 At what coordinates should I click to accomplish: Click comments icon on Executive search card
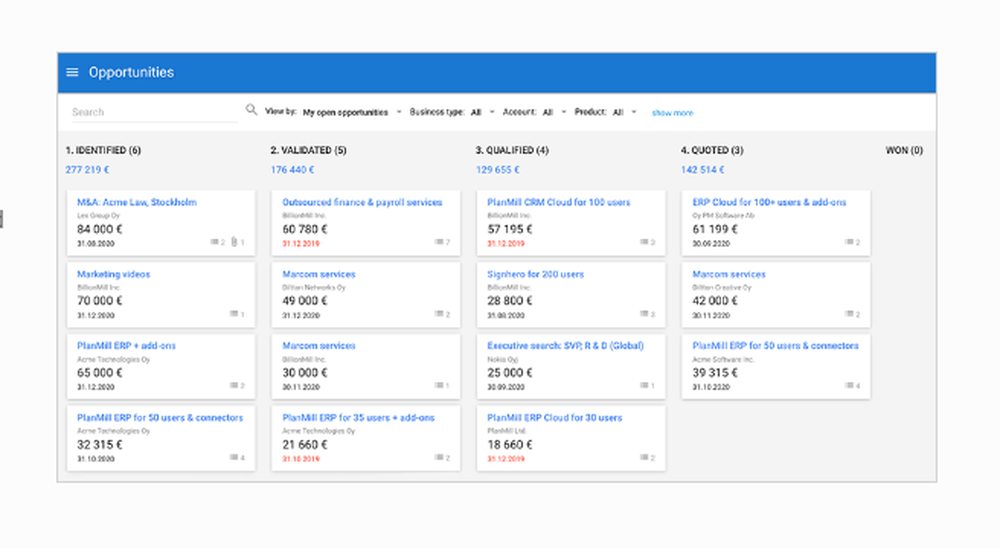644,386
